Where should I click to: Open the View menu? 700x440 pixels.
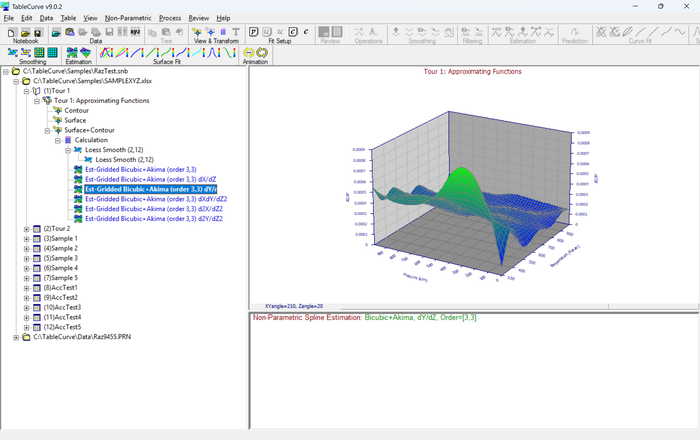[x=90, y=18]
